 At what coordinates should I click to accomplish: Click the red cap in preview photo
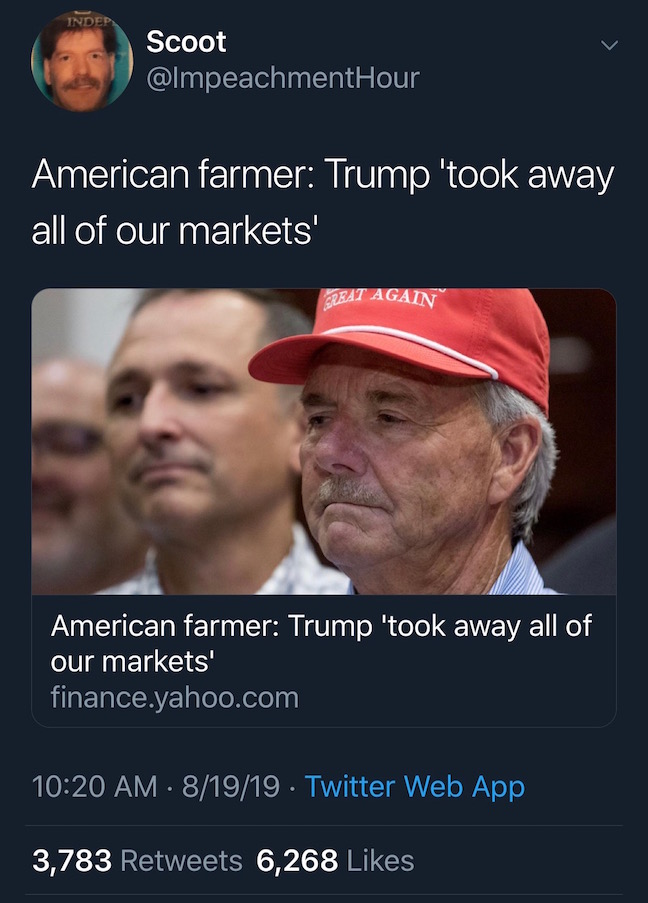[x=420, y=333]
